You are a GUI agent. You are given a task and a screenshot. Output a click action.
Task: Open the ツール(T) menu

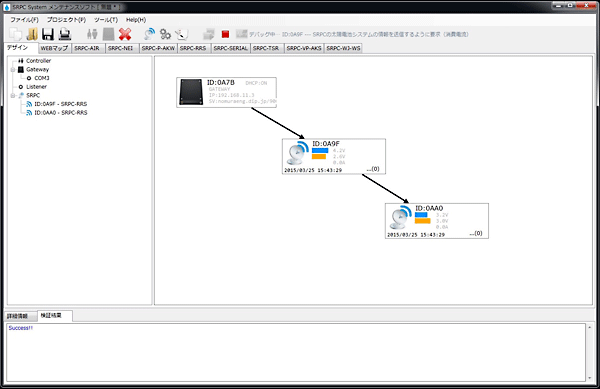(106, 20)
